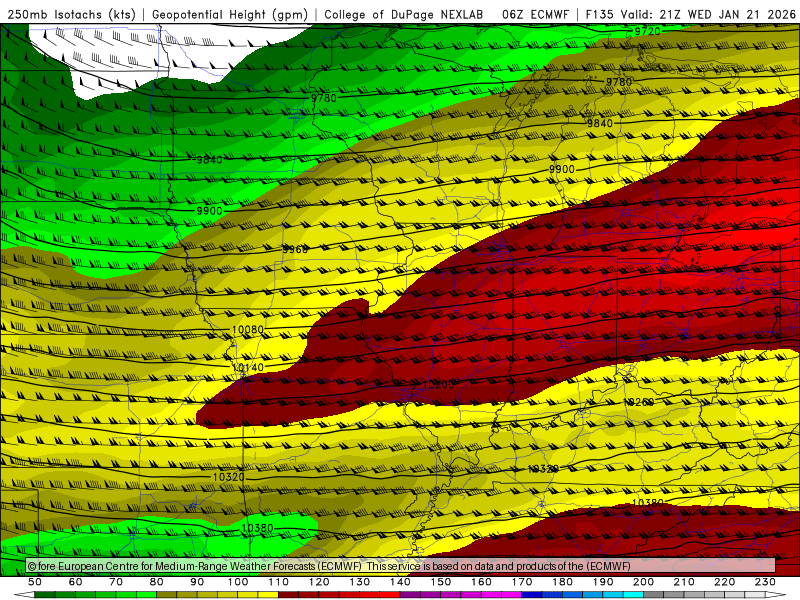The width and height of the screenshot is (800, 600).
Task: Click the ECMWF copyright notice banner
Action: pyautogui.click(x=401, y=566)
